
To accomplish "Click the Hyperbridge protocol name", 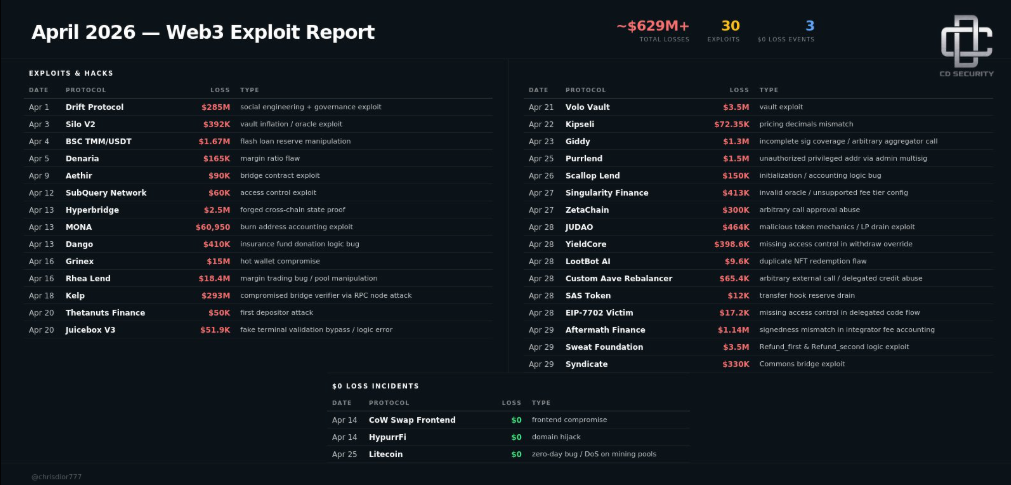I will (x=93, y=210).
